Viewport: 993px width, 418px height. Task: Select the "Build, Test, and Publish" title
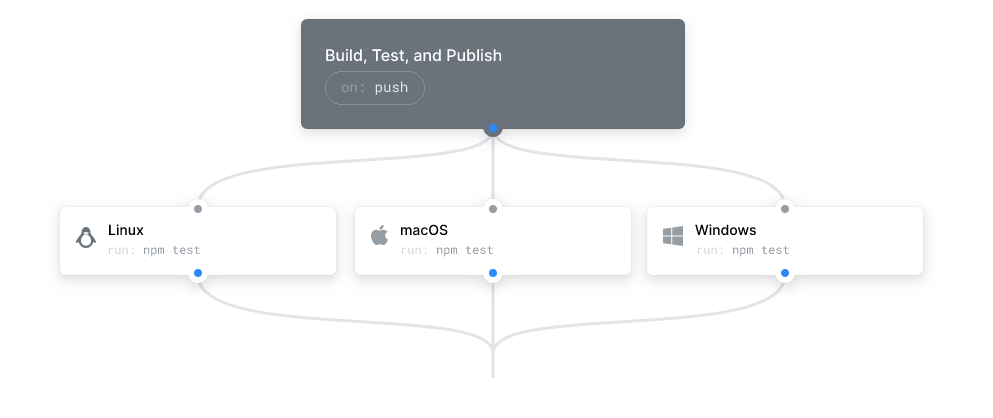click(413, 56)
